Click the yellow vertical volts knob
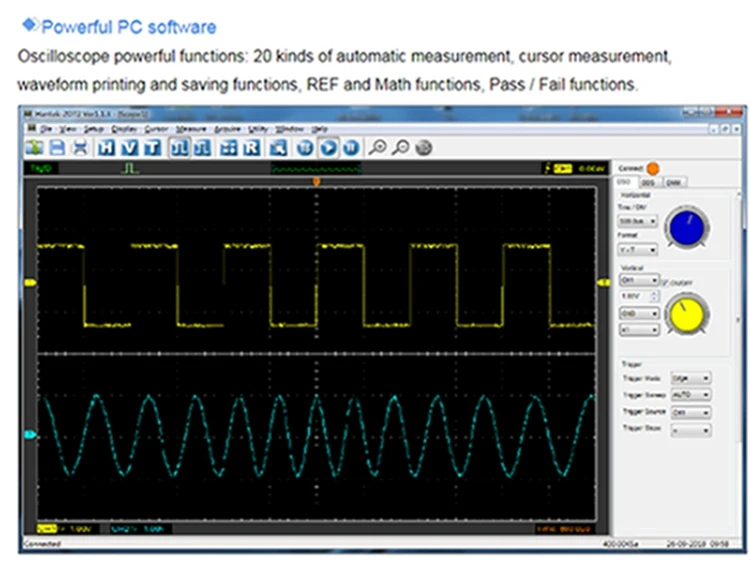Viewport: 750px width, 567px height. 687,314
